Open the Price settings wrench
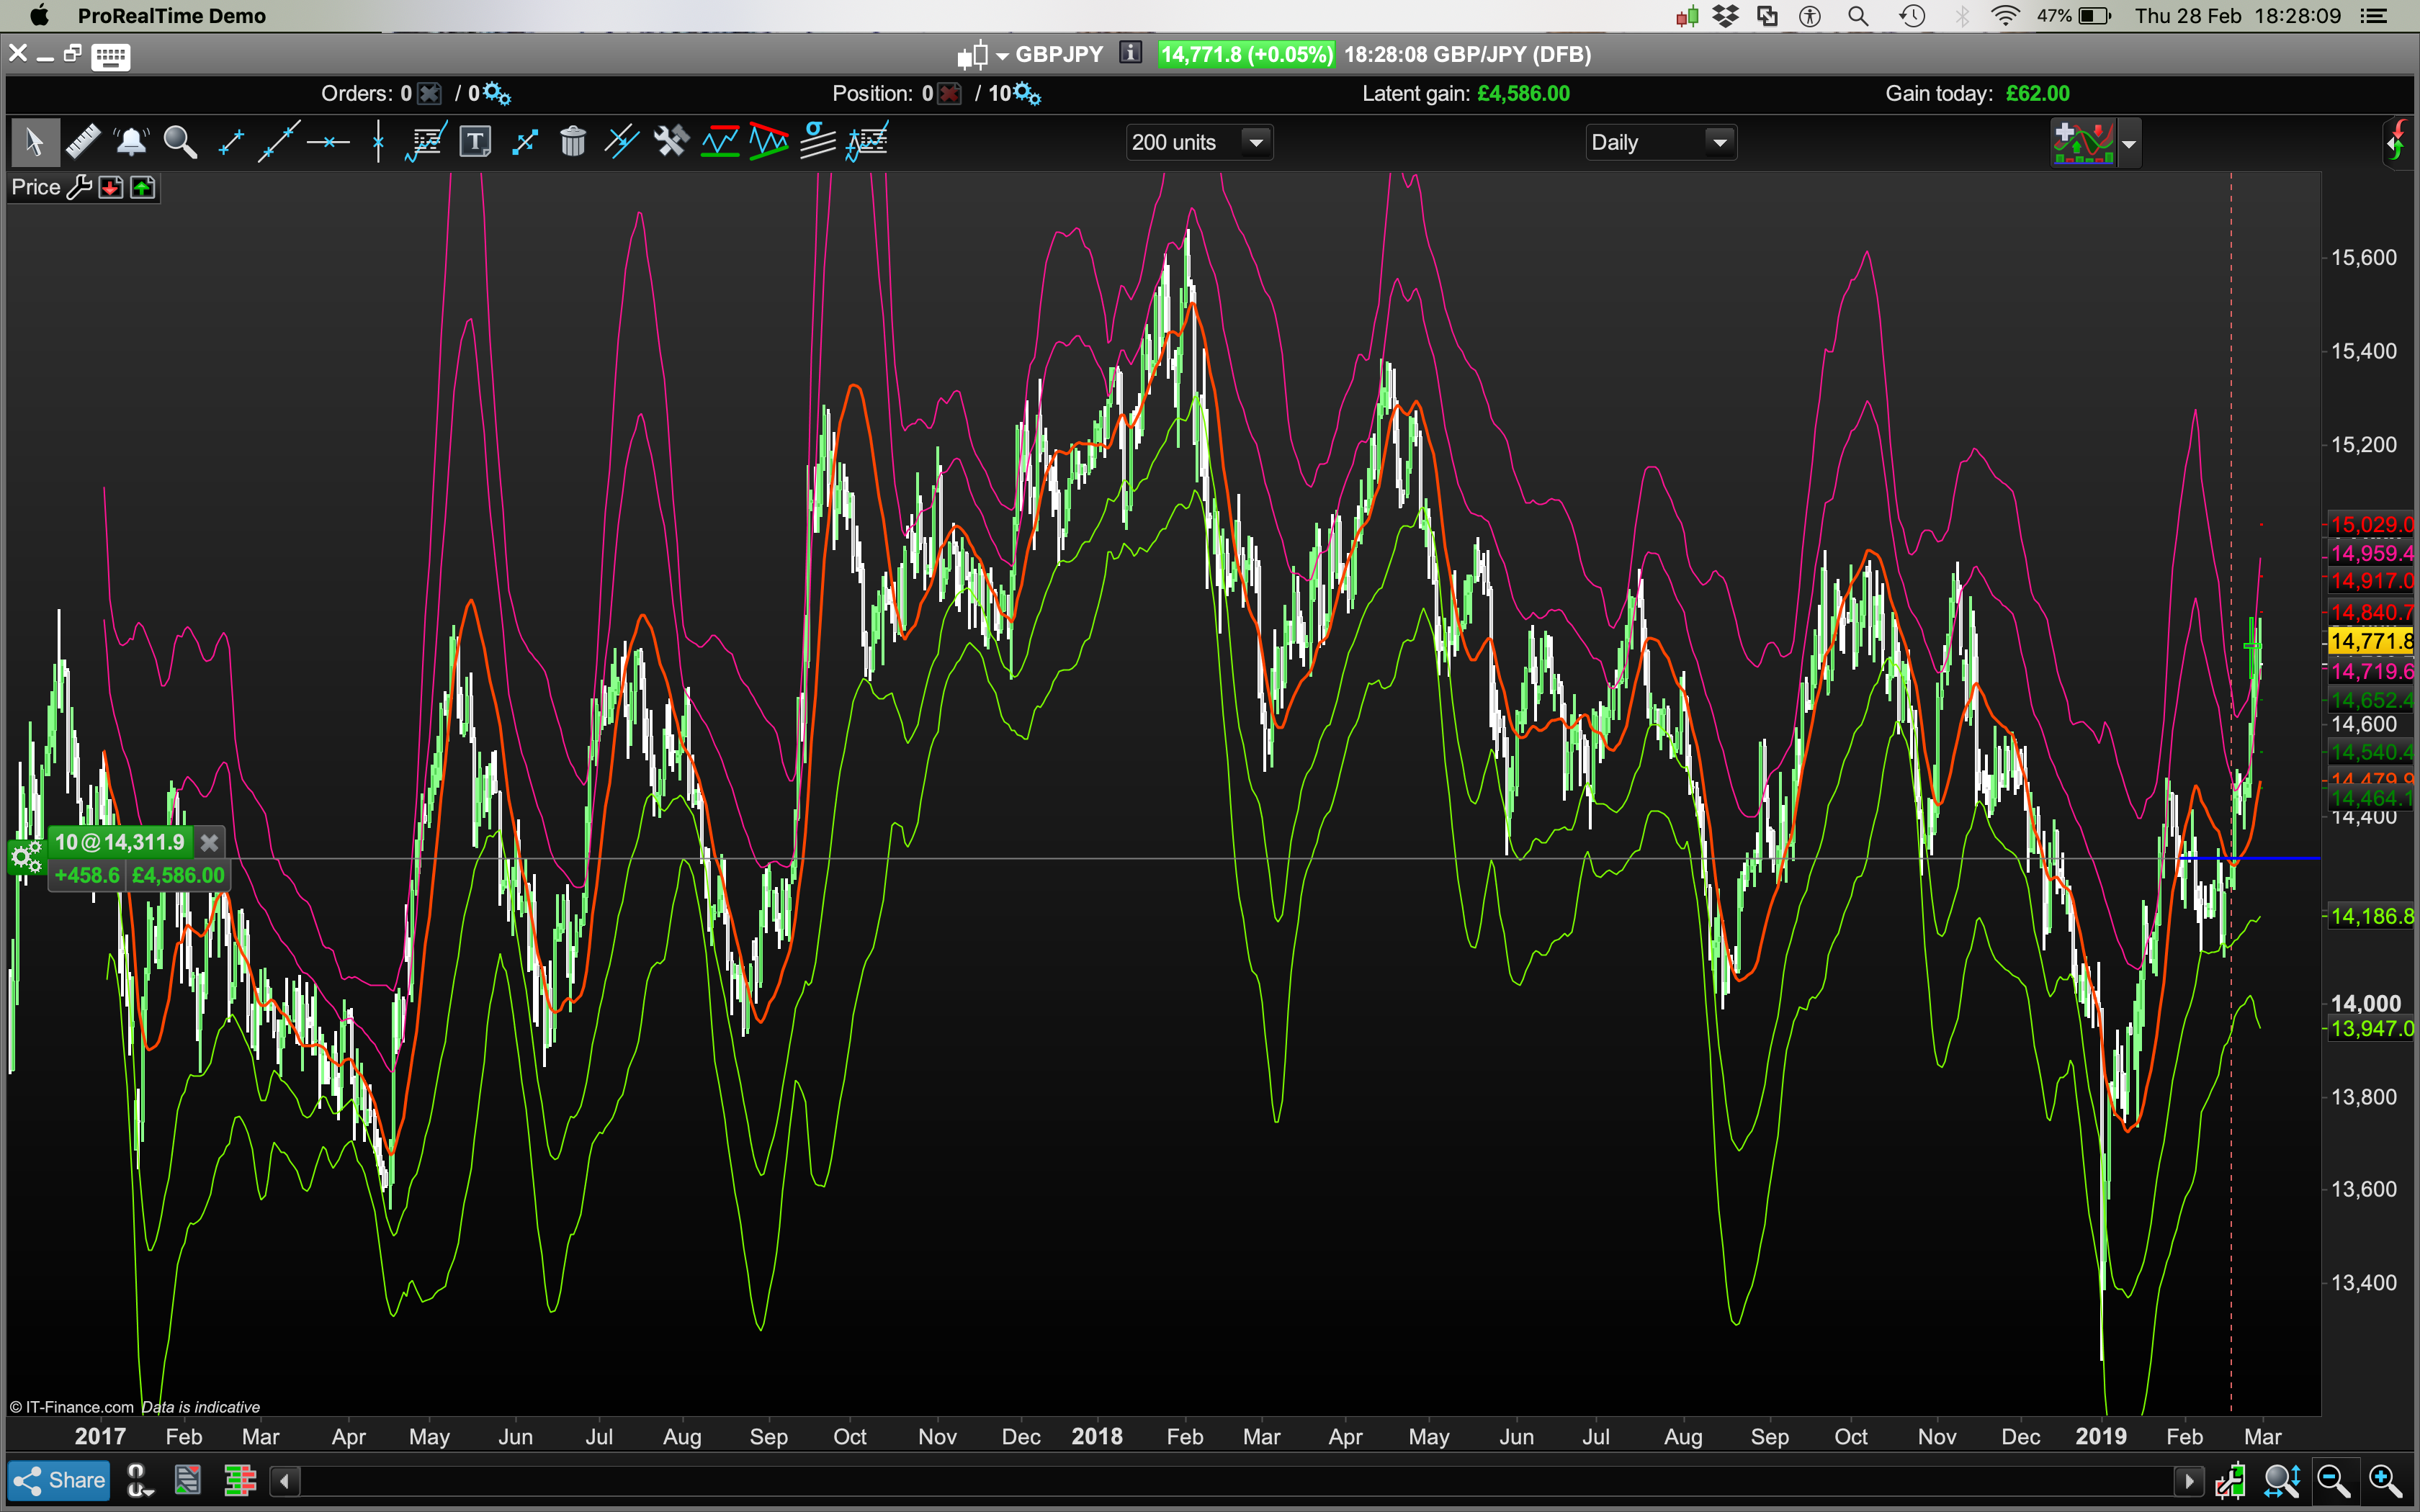The width and height of the screenshot is (2420, 1512). point(79,187)
